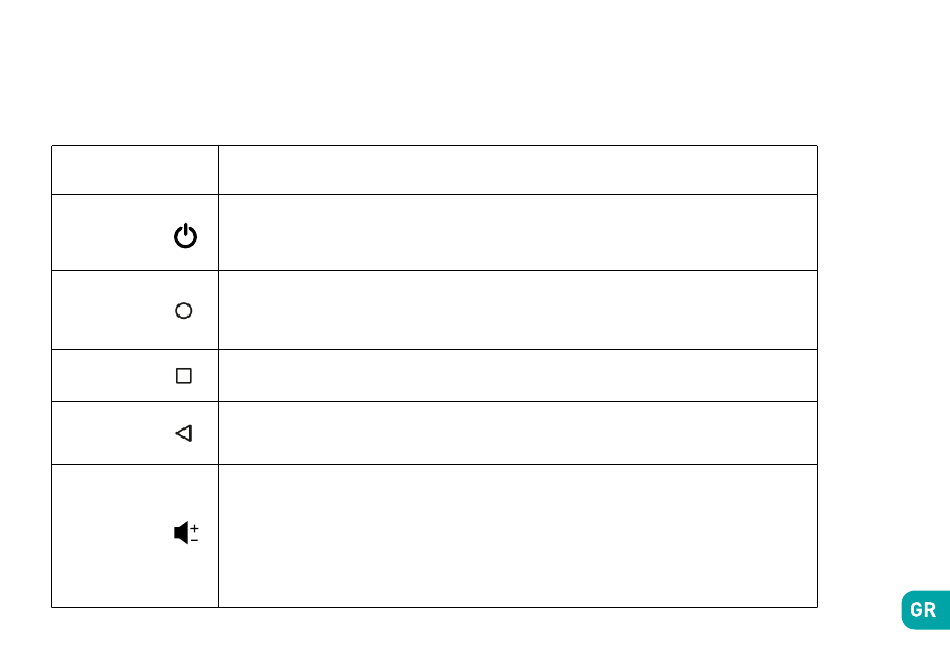Click the description cell next to the circle icon

(518, 310)
